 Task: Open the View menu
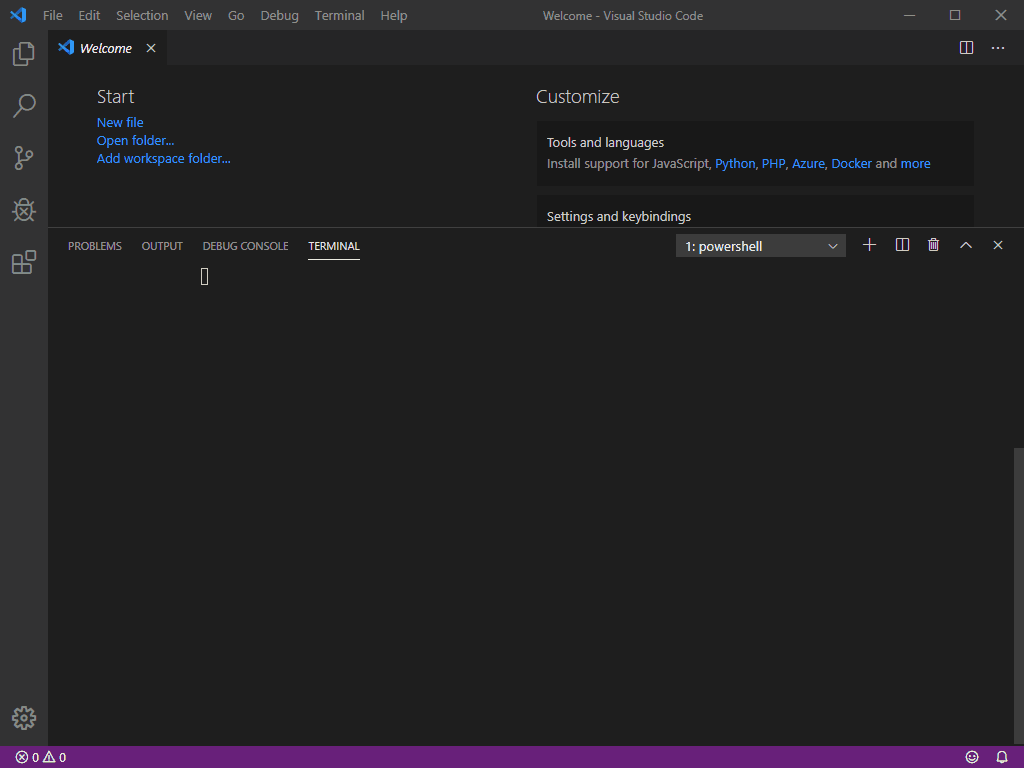click(198, 16)
